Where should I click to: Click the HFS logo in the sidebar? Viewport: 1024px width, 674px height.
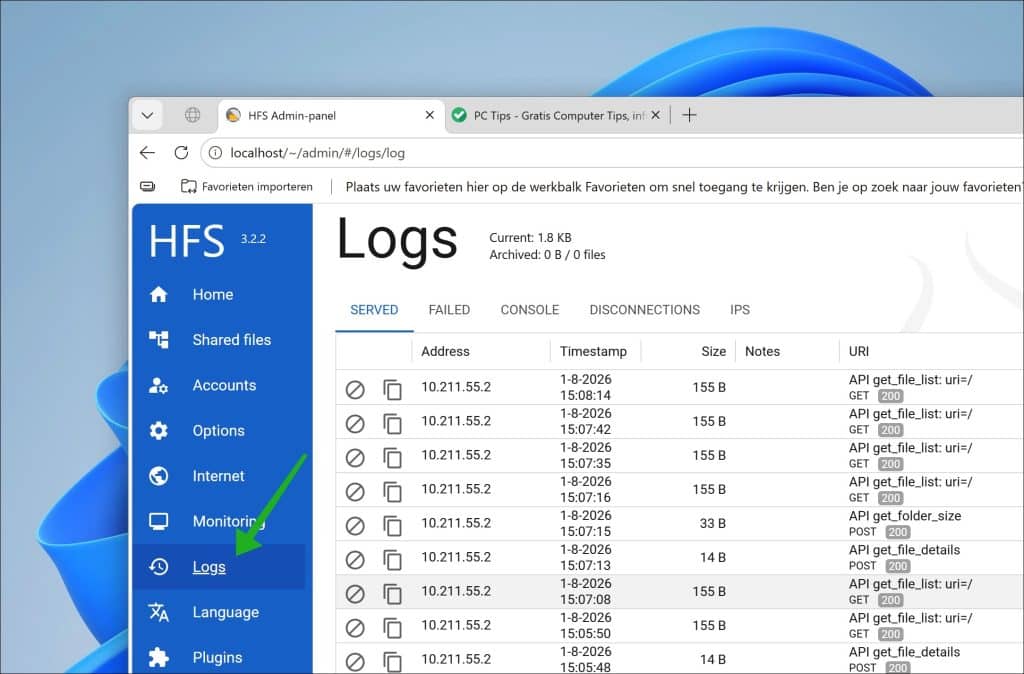pyautogui.click(x=187, y=241)
